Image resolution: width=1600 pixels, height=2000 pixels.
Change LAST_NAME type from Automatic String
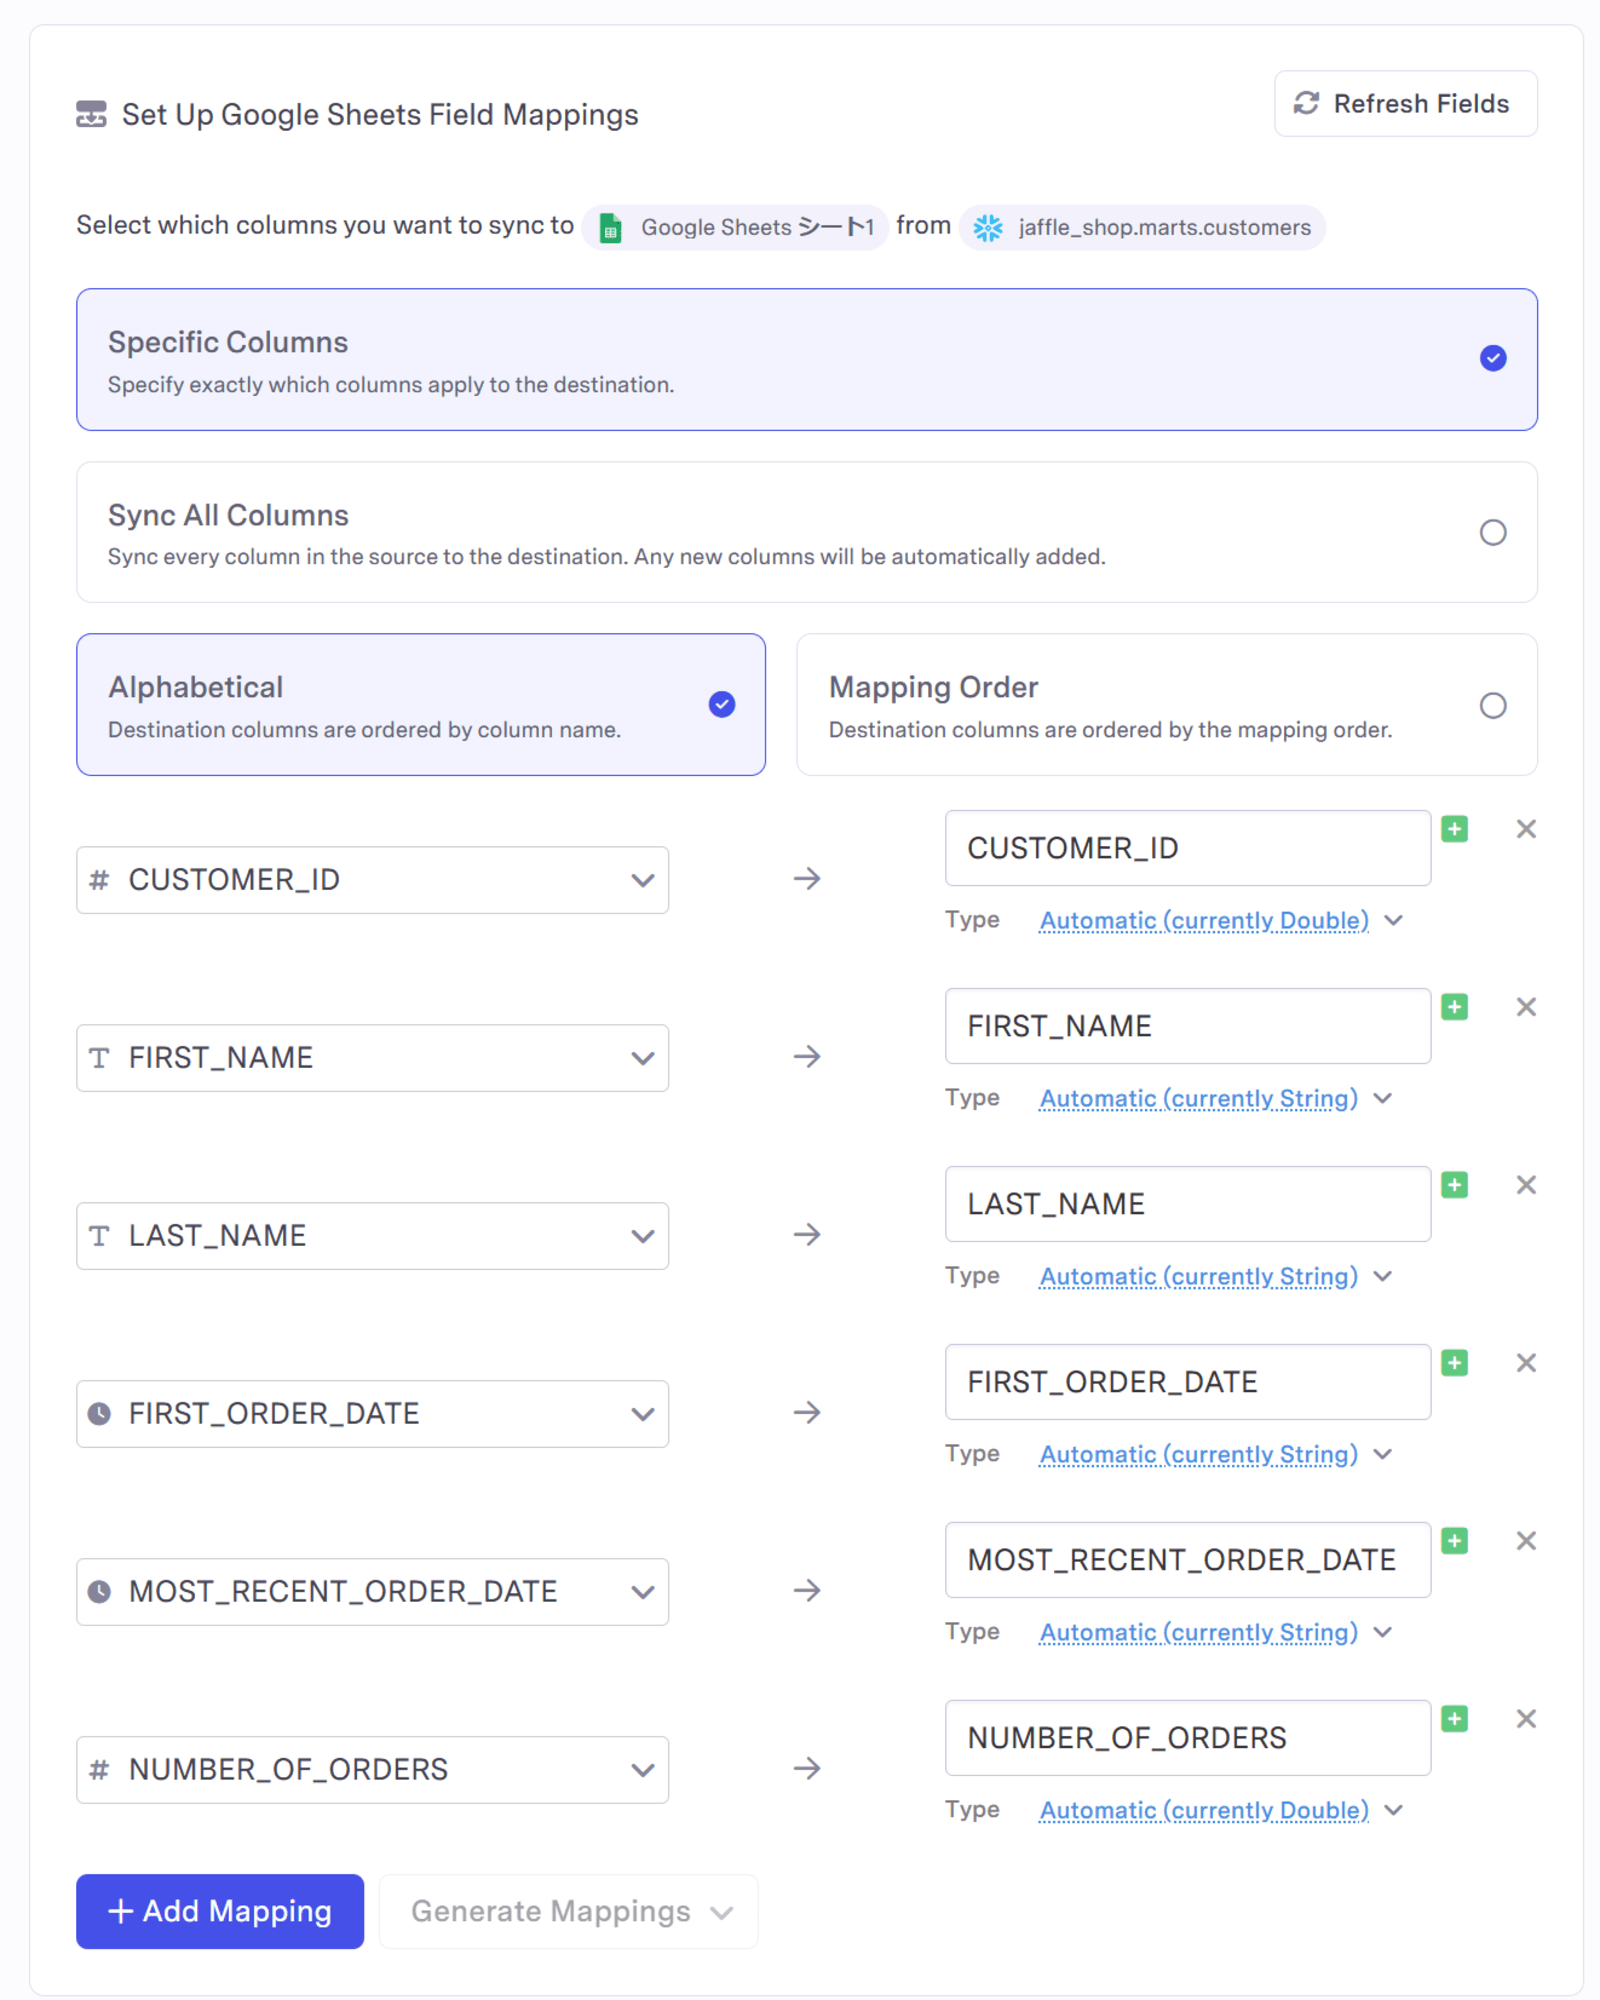pyautogui.click(x=1216, y=1276)
